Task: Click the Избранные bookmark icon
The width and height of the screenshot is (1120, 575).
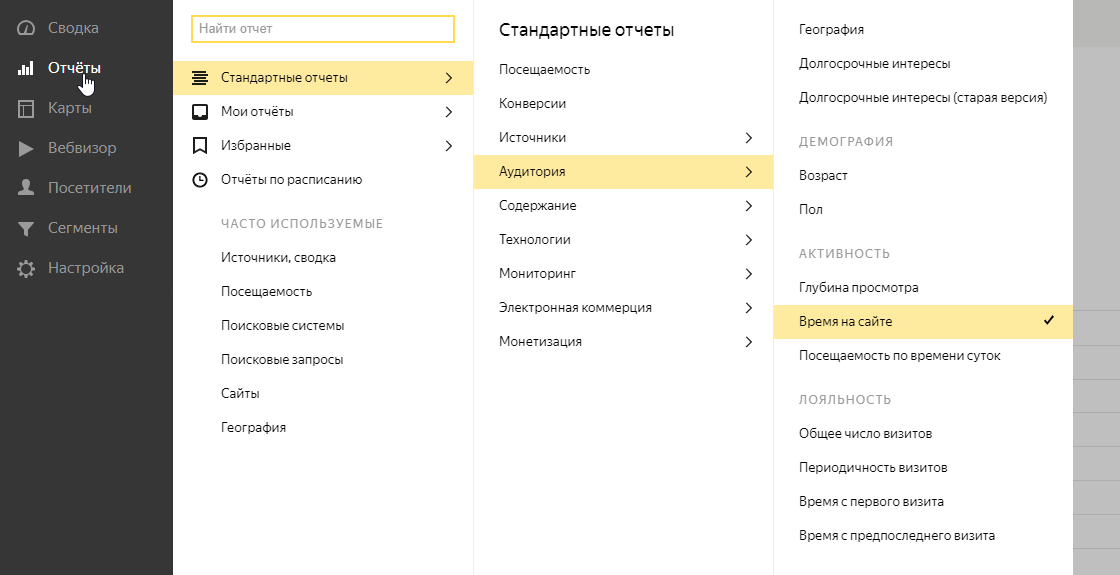Action: coord(200,146)
